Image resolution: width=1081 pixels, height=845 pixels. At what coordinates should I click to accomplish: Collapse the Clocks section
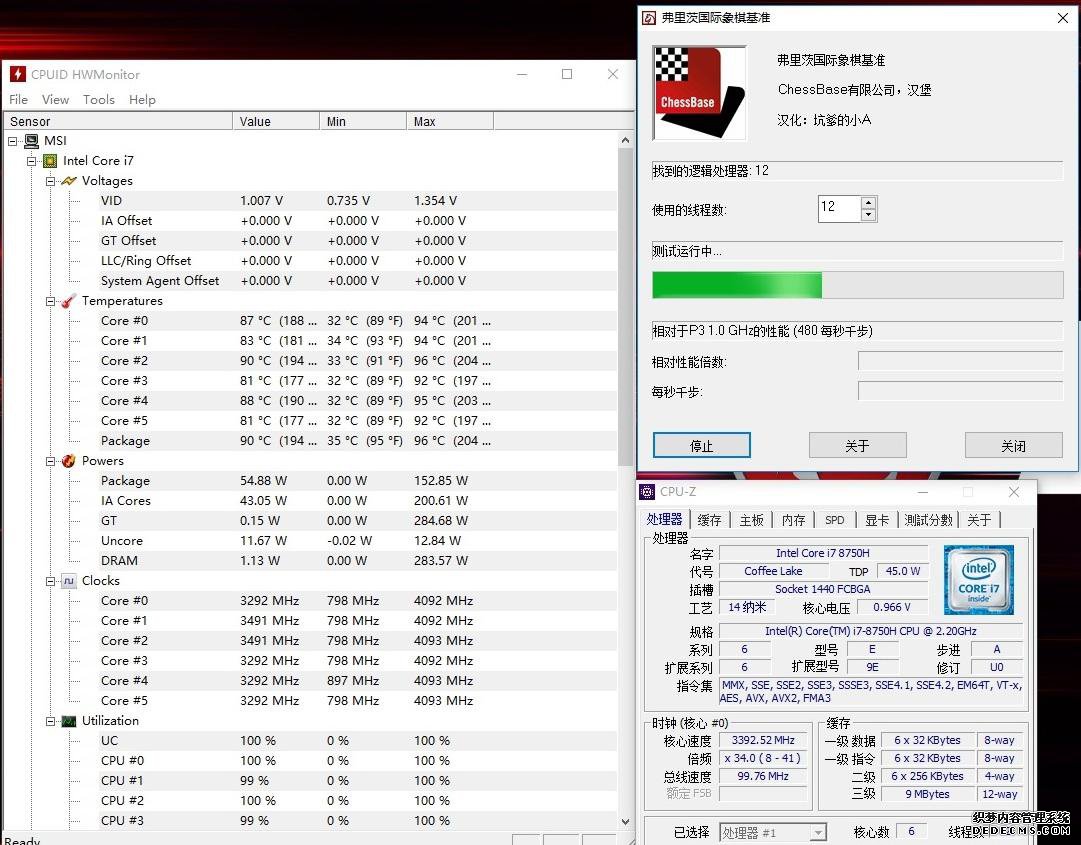(50, 581)
